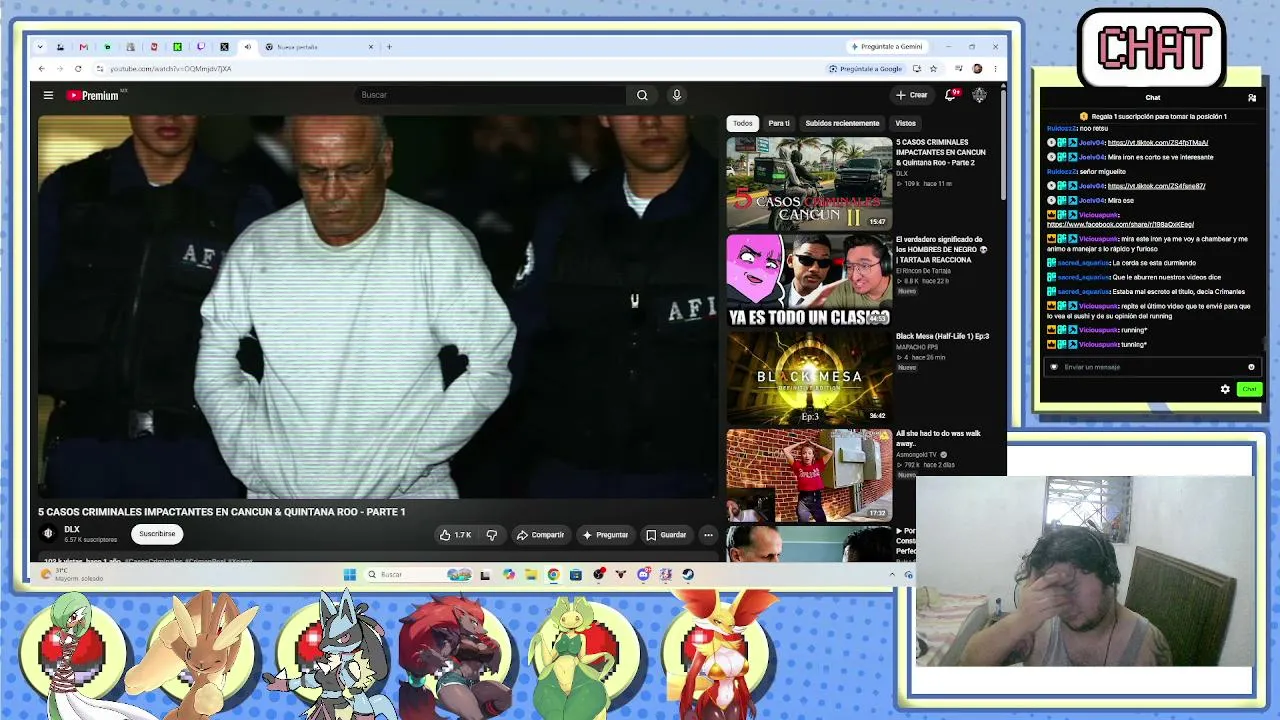Viewport: 1280px width, 720px height.
Task: Switch to the Kick browser tab
Action: (177, 47)
